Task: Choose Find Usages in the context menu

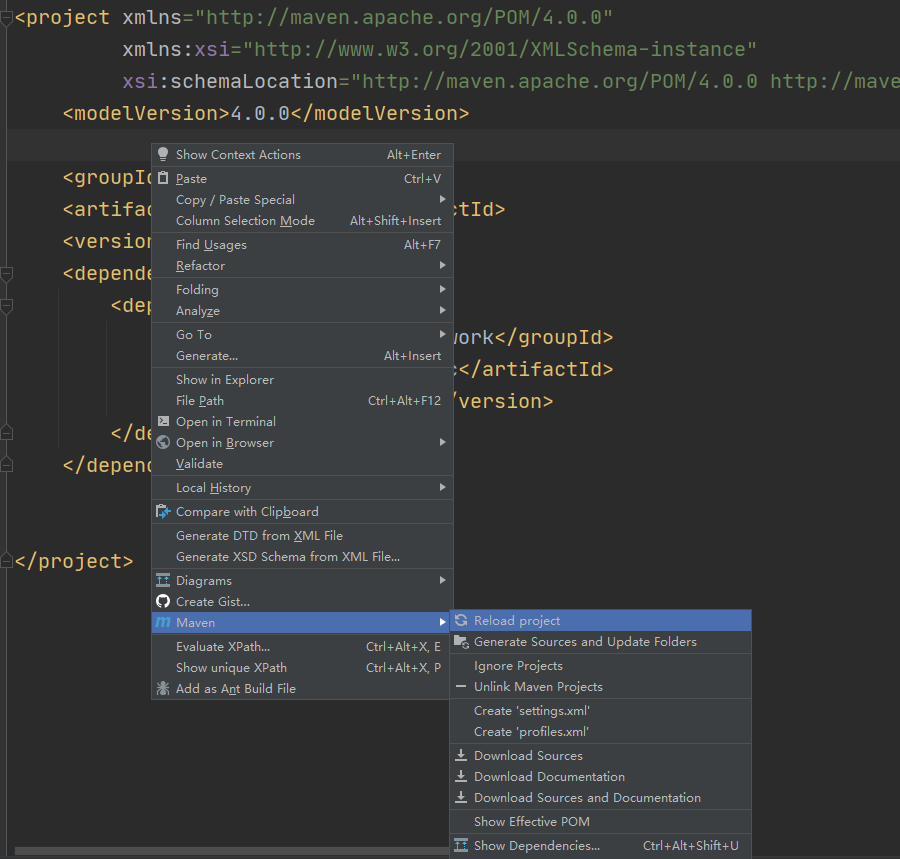Action: (211, 244)
